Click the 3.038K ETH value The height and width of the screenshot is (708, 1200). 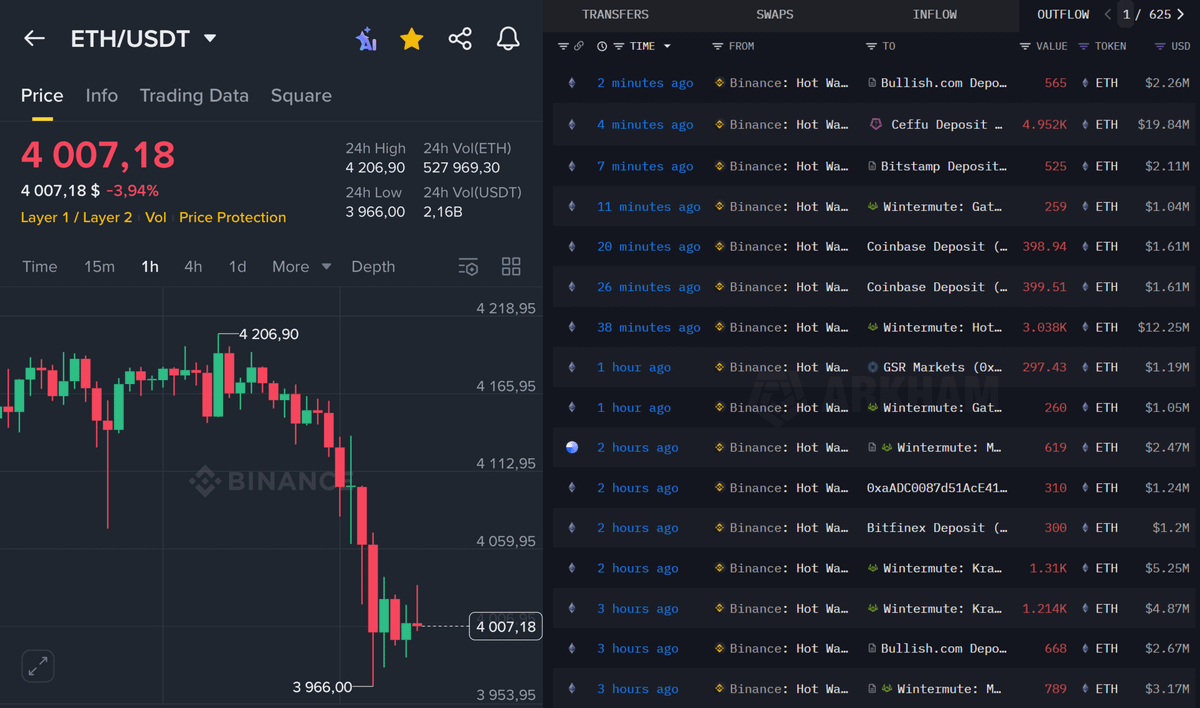pos(1044,327)
